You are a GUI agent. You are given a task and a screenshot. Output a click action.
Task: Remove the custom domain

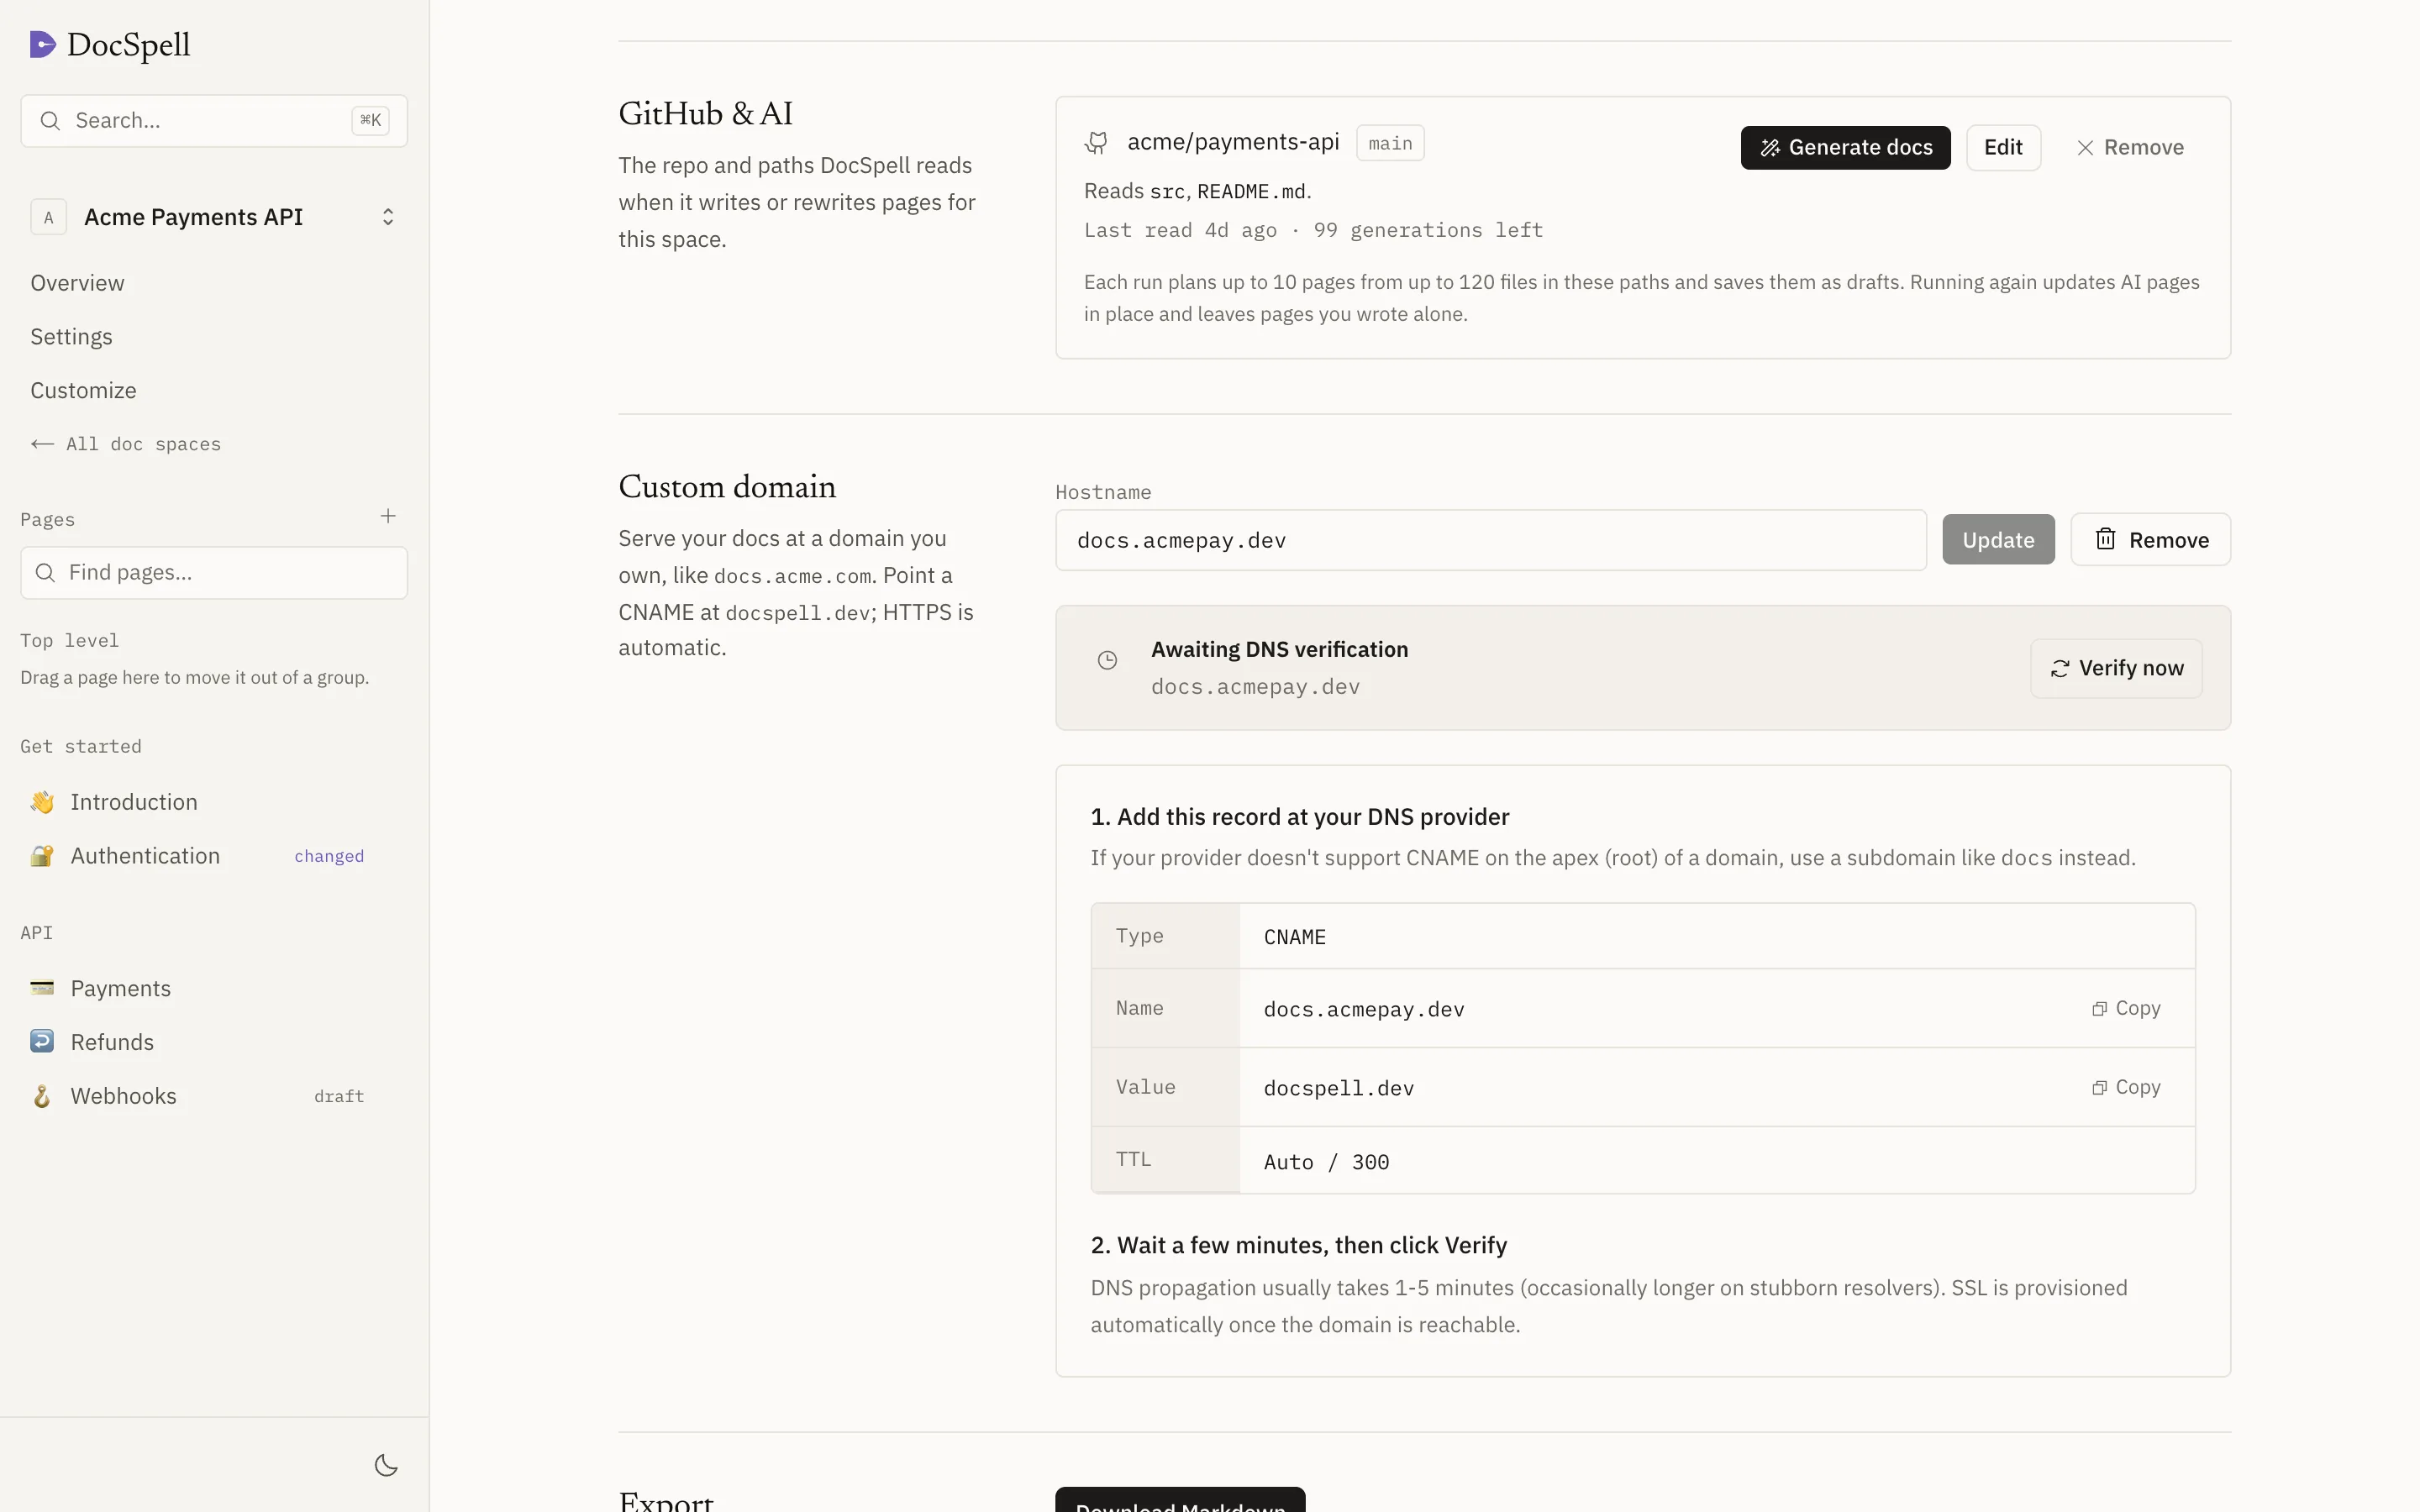[x=2150, y=540]
